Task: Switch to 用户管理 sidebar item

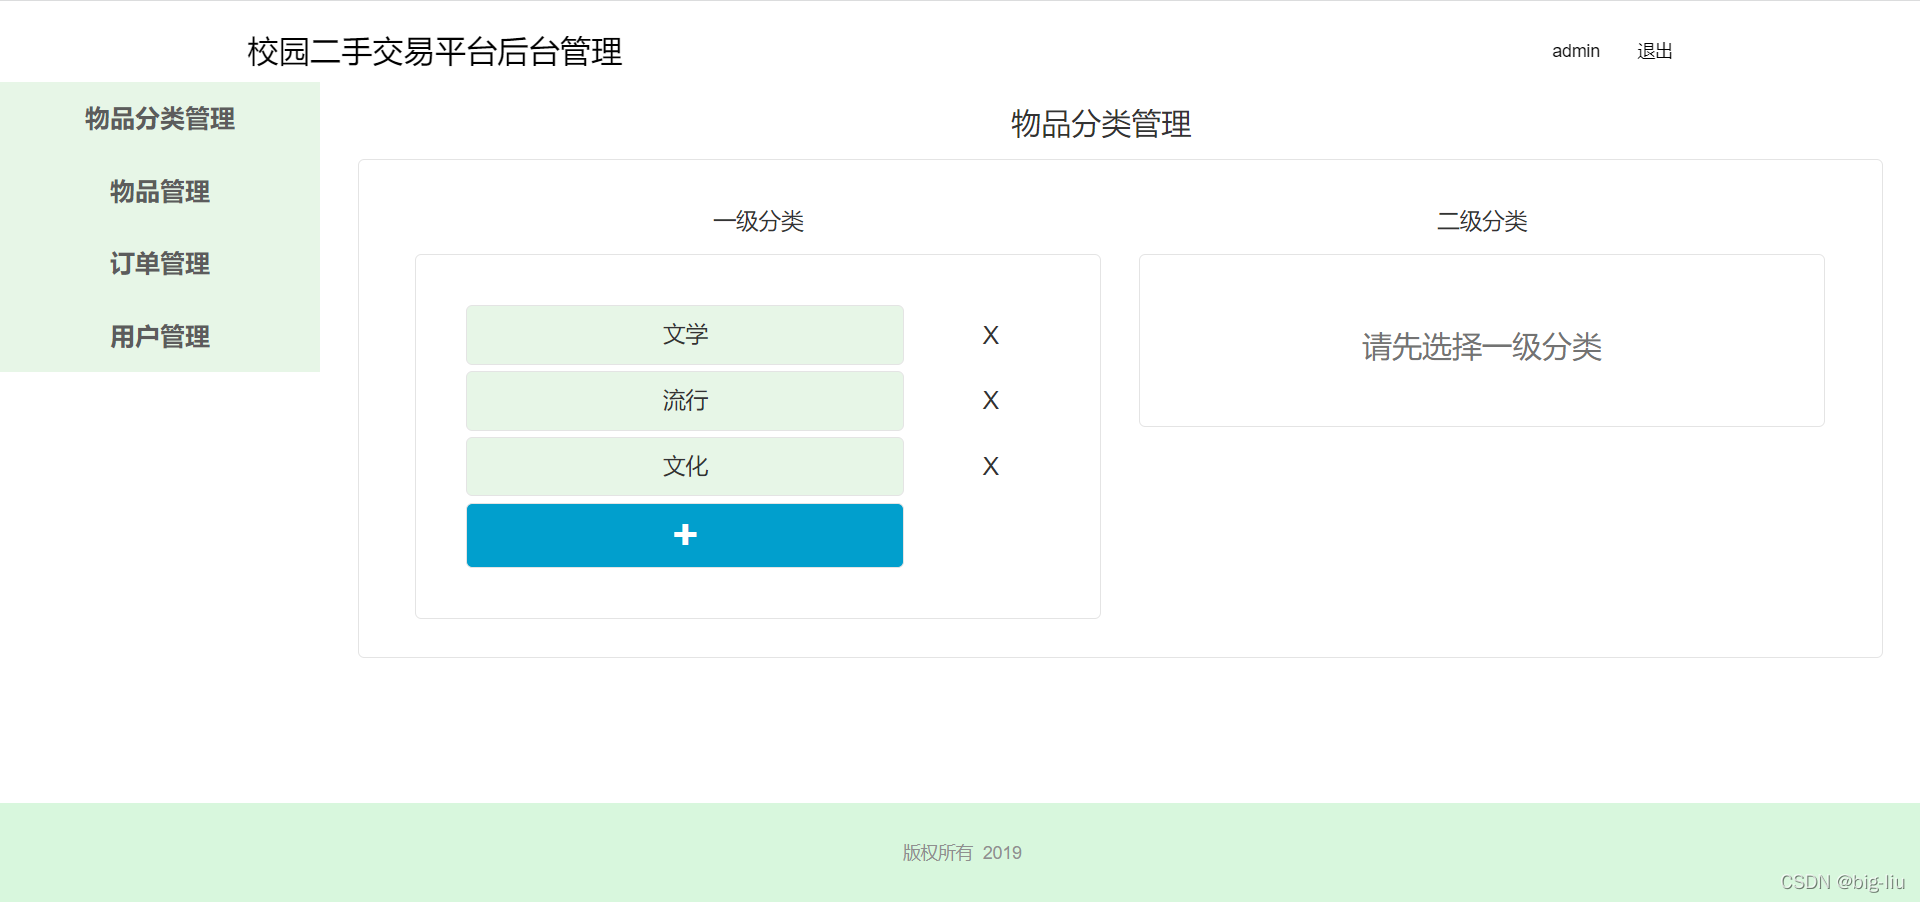Action: tap(160, 337)
